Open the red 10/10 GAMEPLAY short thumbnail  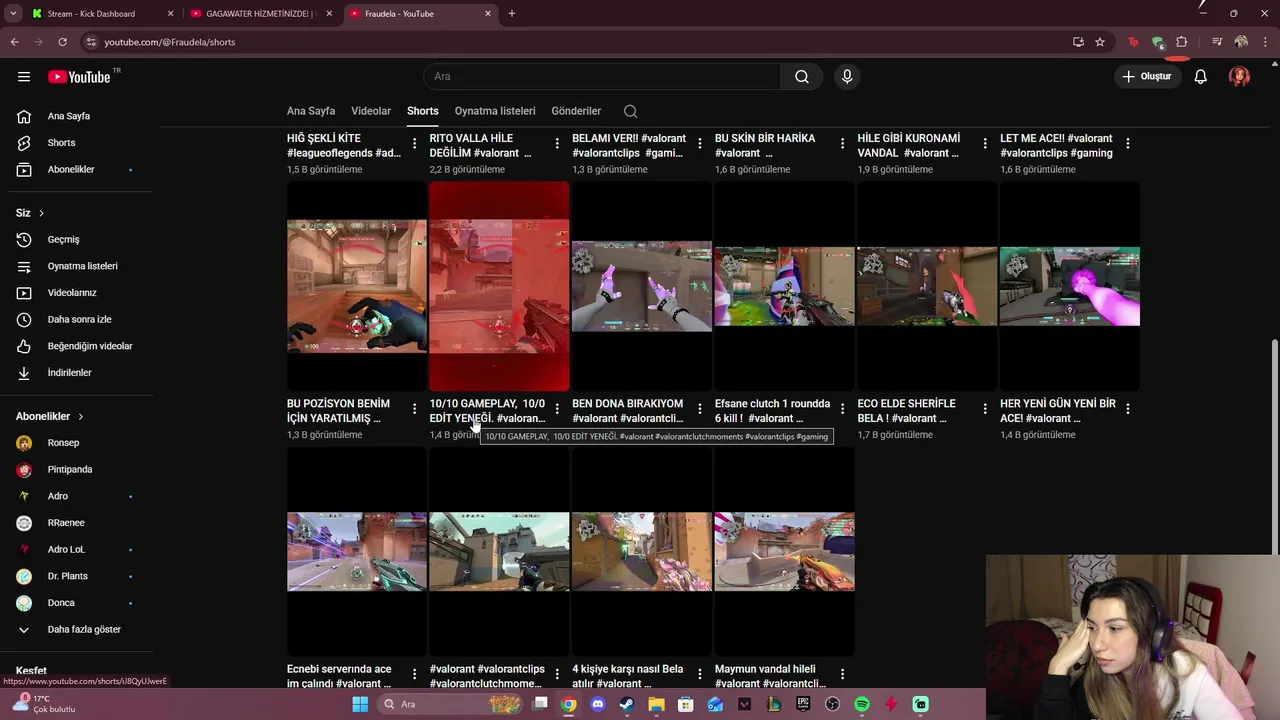click(x=499, y=286)
